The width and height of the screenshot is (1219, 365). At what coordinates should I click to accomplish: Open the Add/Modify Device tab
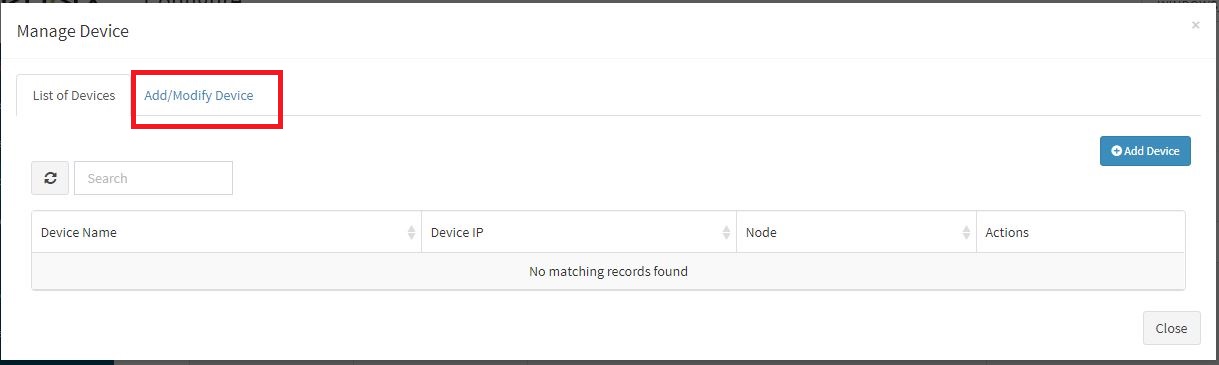199,96
